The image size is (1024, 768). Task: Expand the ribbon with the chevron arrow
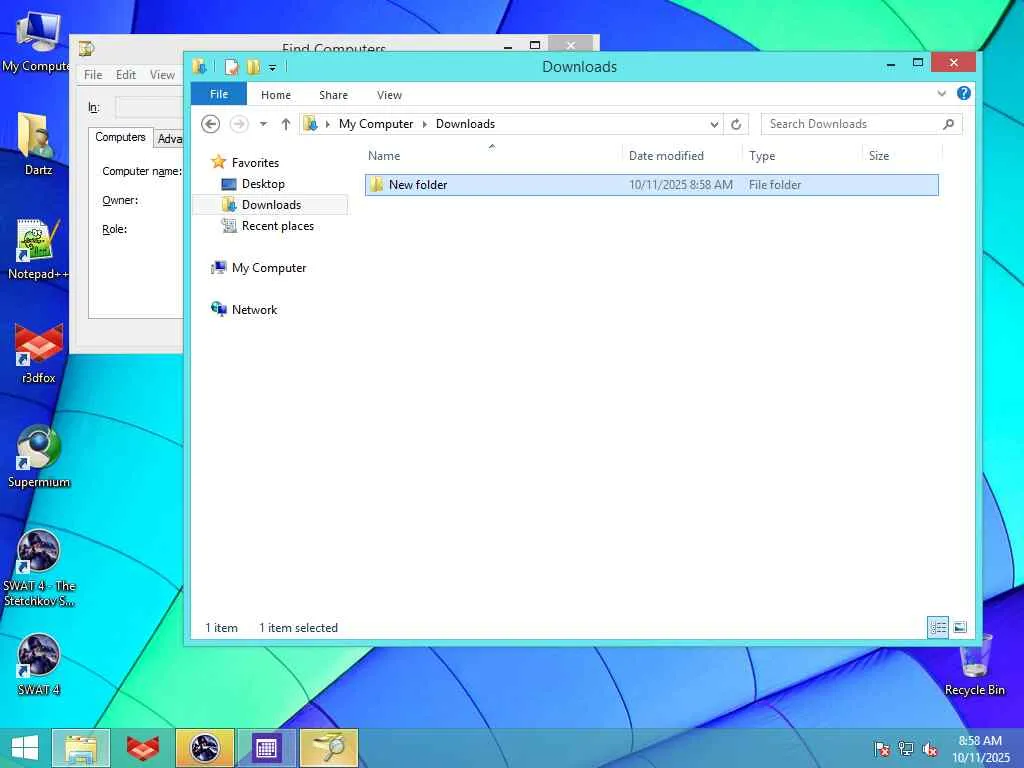point(941,93)
